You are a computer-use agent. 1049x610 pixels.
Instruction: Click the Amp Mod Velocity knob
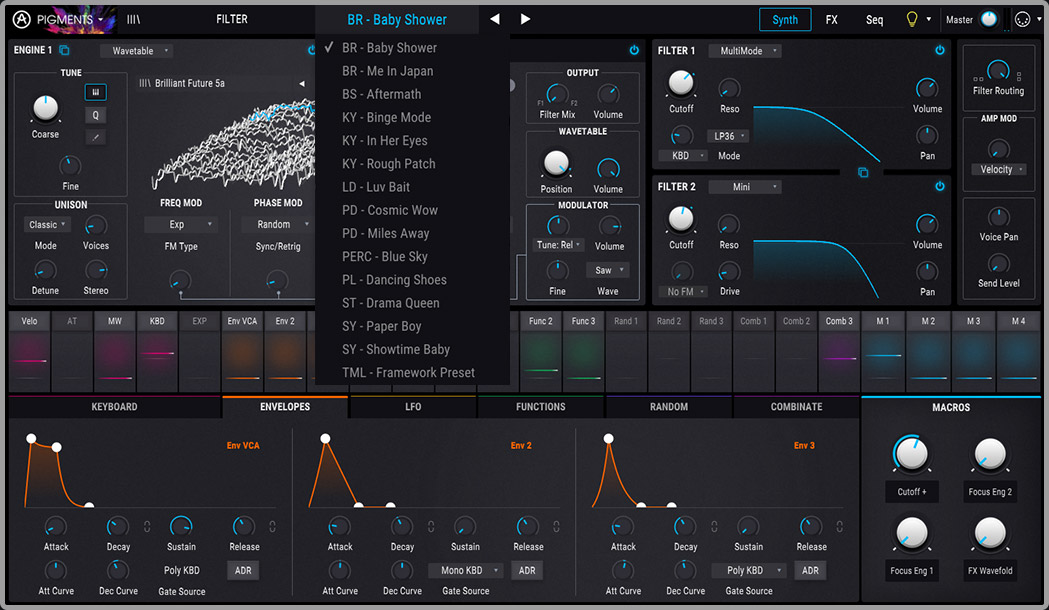[x=998, y=148]
